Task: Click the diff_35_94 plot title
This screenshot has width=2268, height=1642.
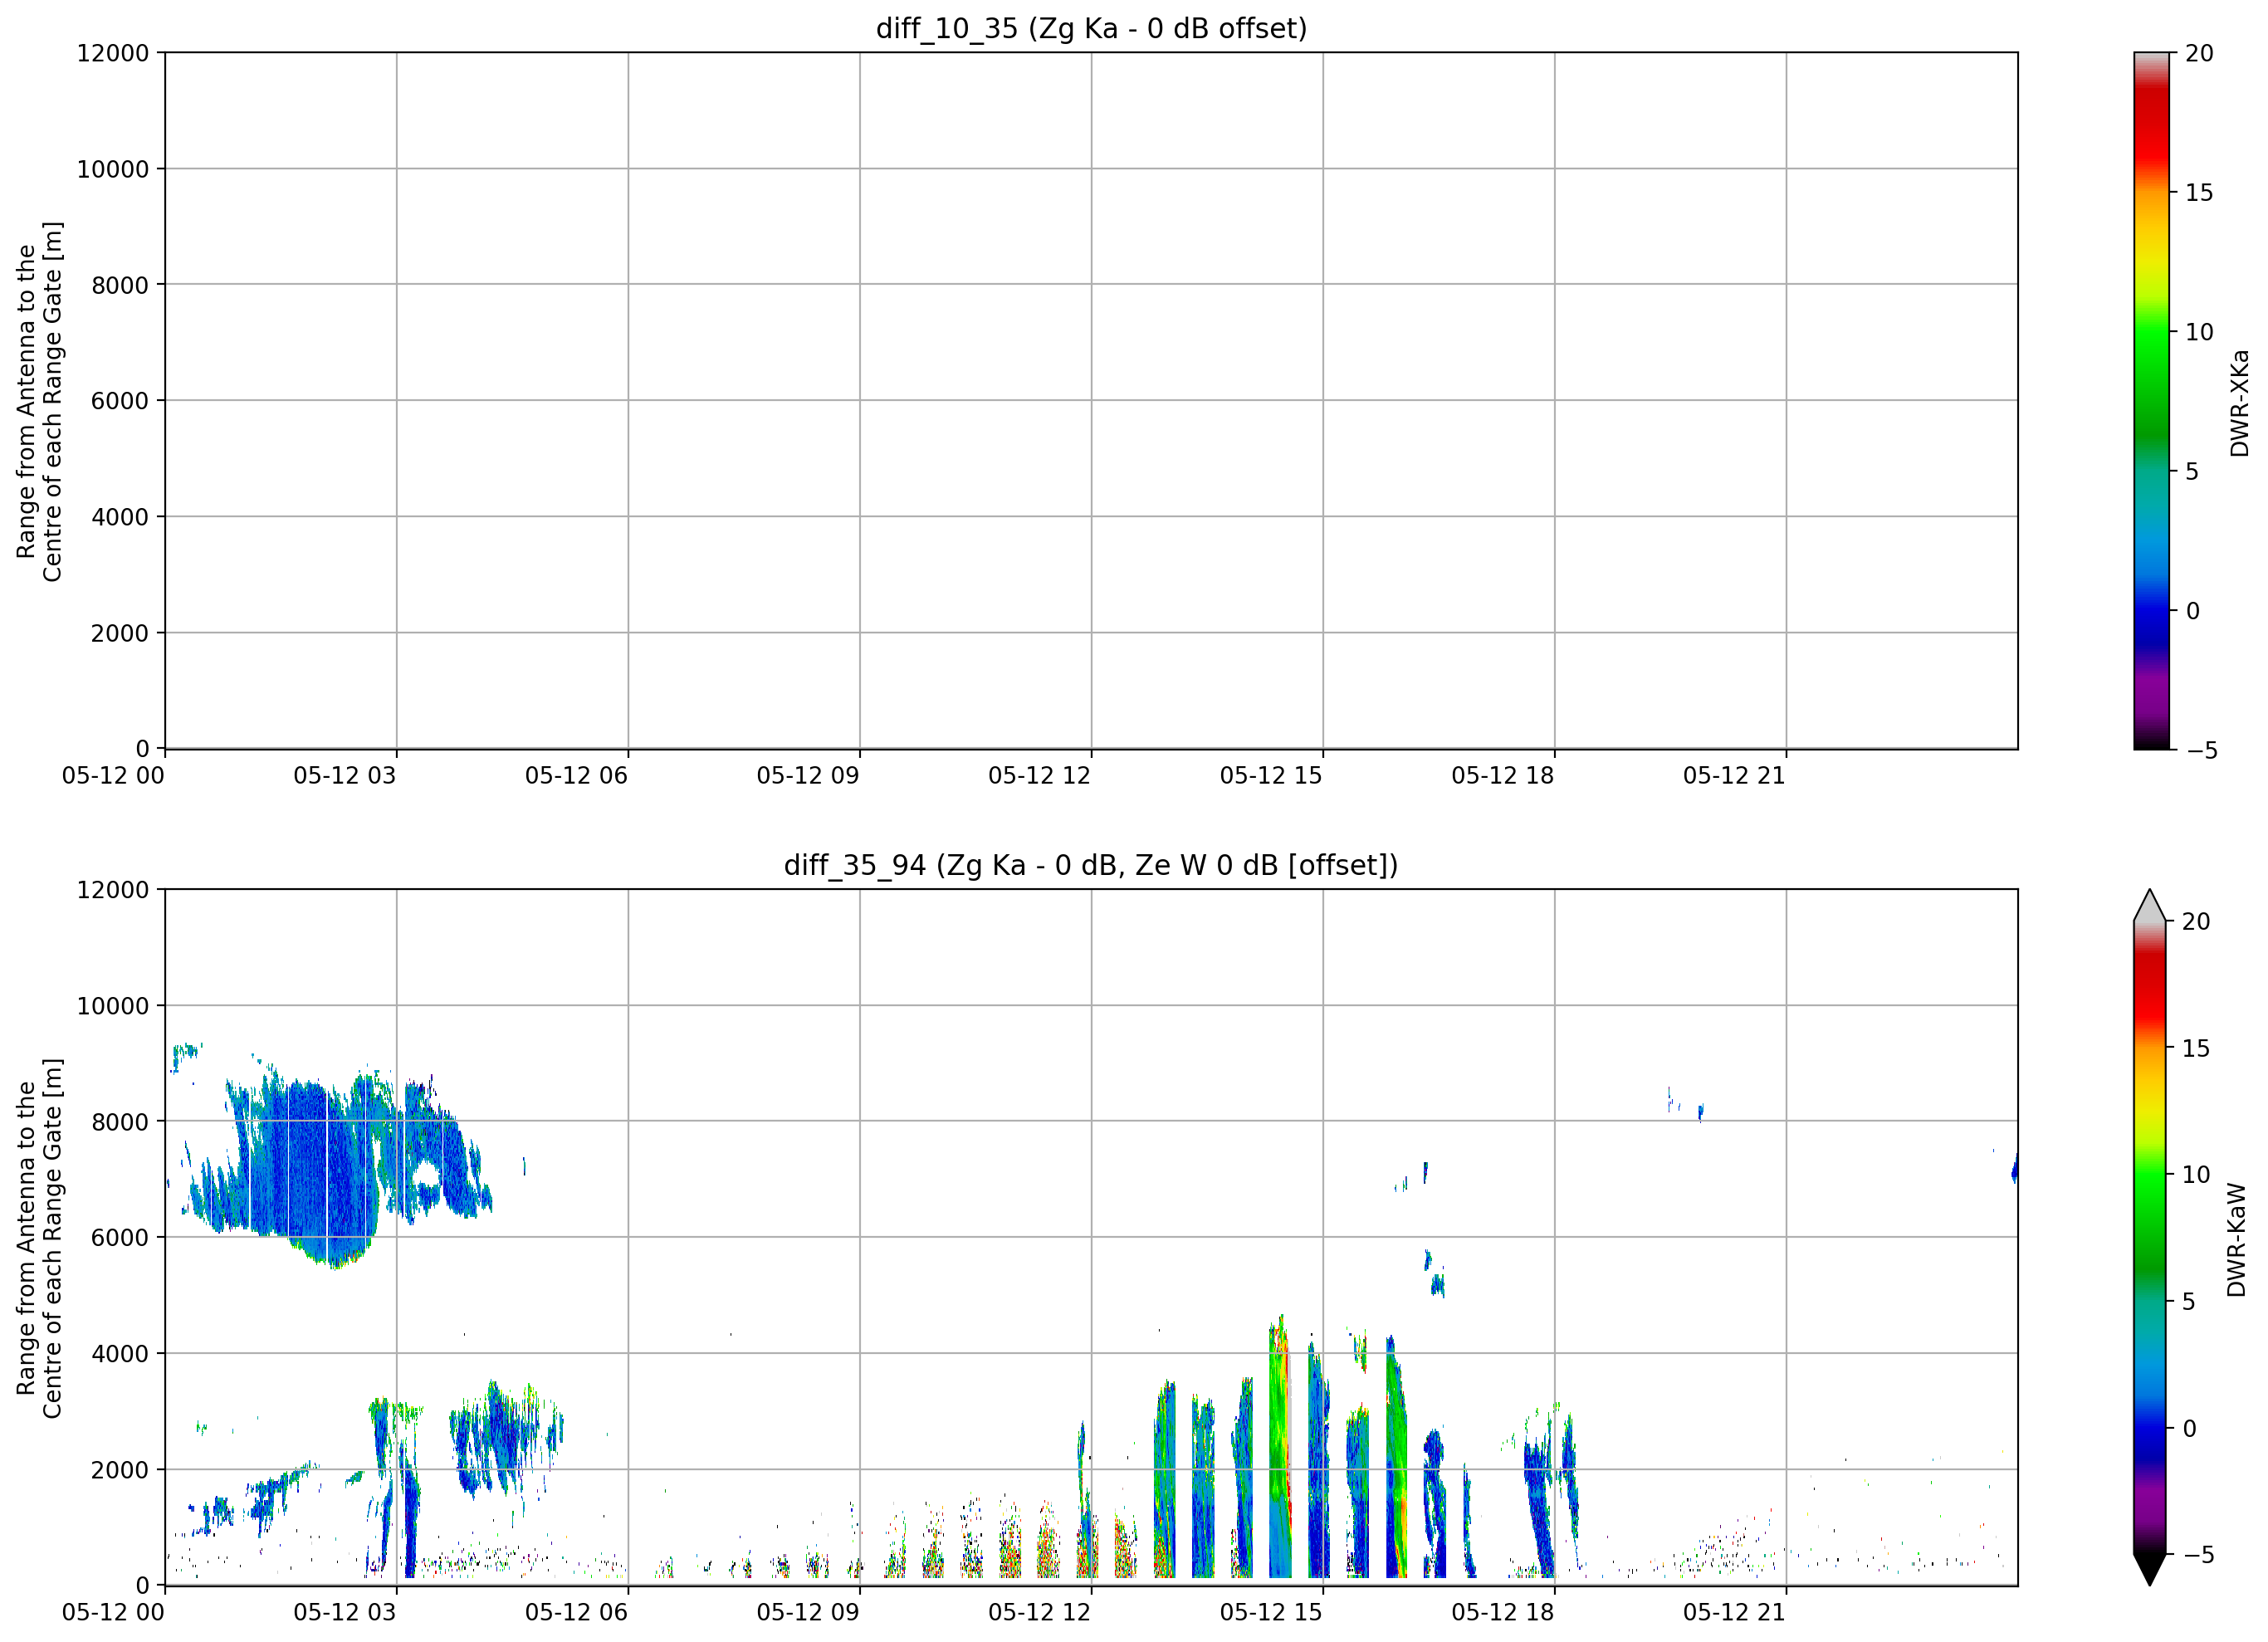Action: click(1091, 865)
